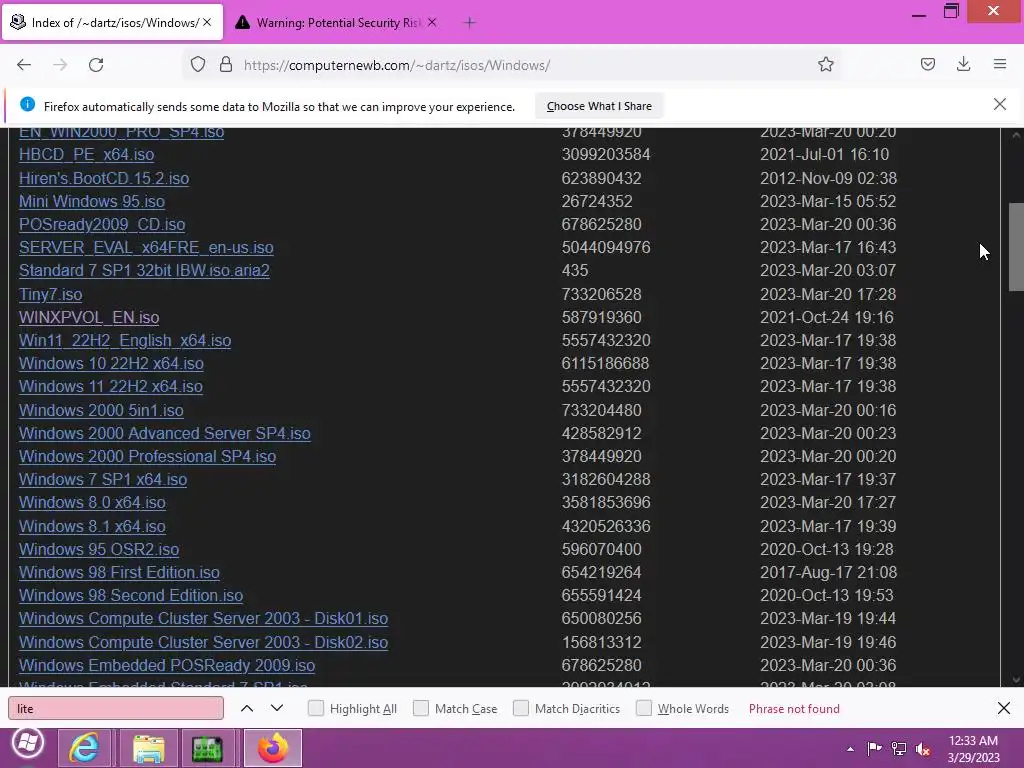Close the Index of ~dartz tab
The image size is (1024, 768).
click(x=207, y=22)
